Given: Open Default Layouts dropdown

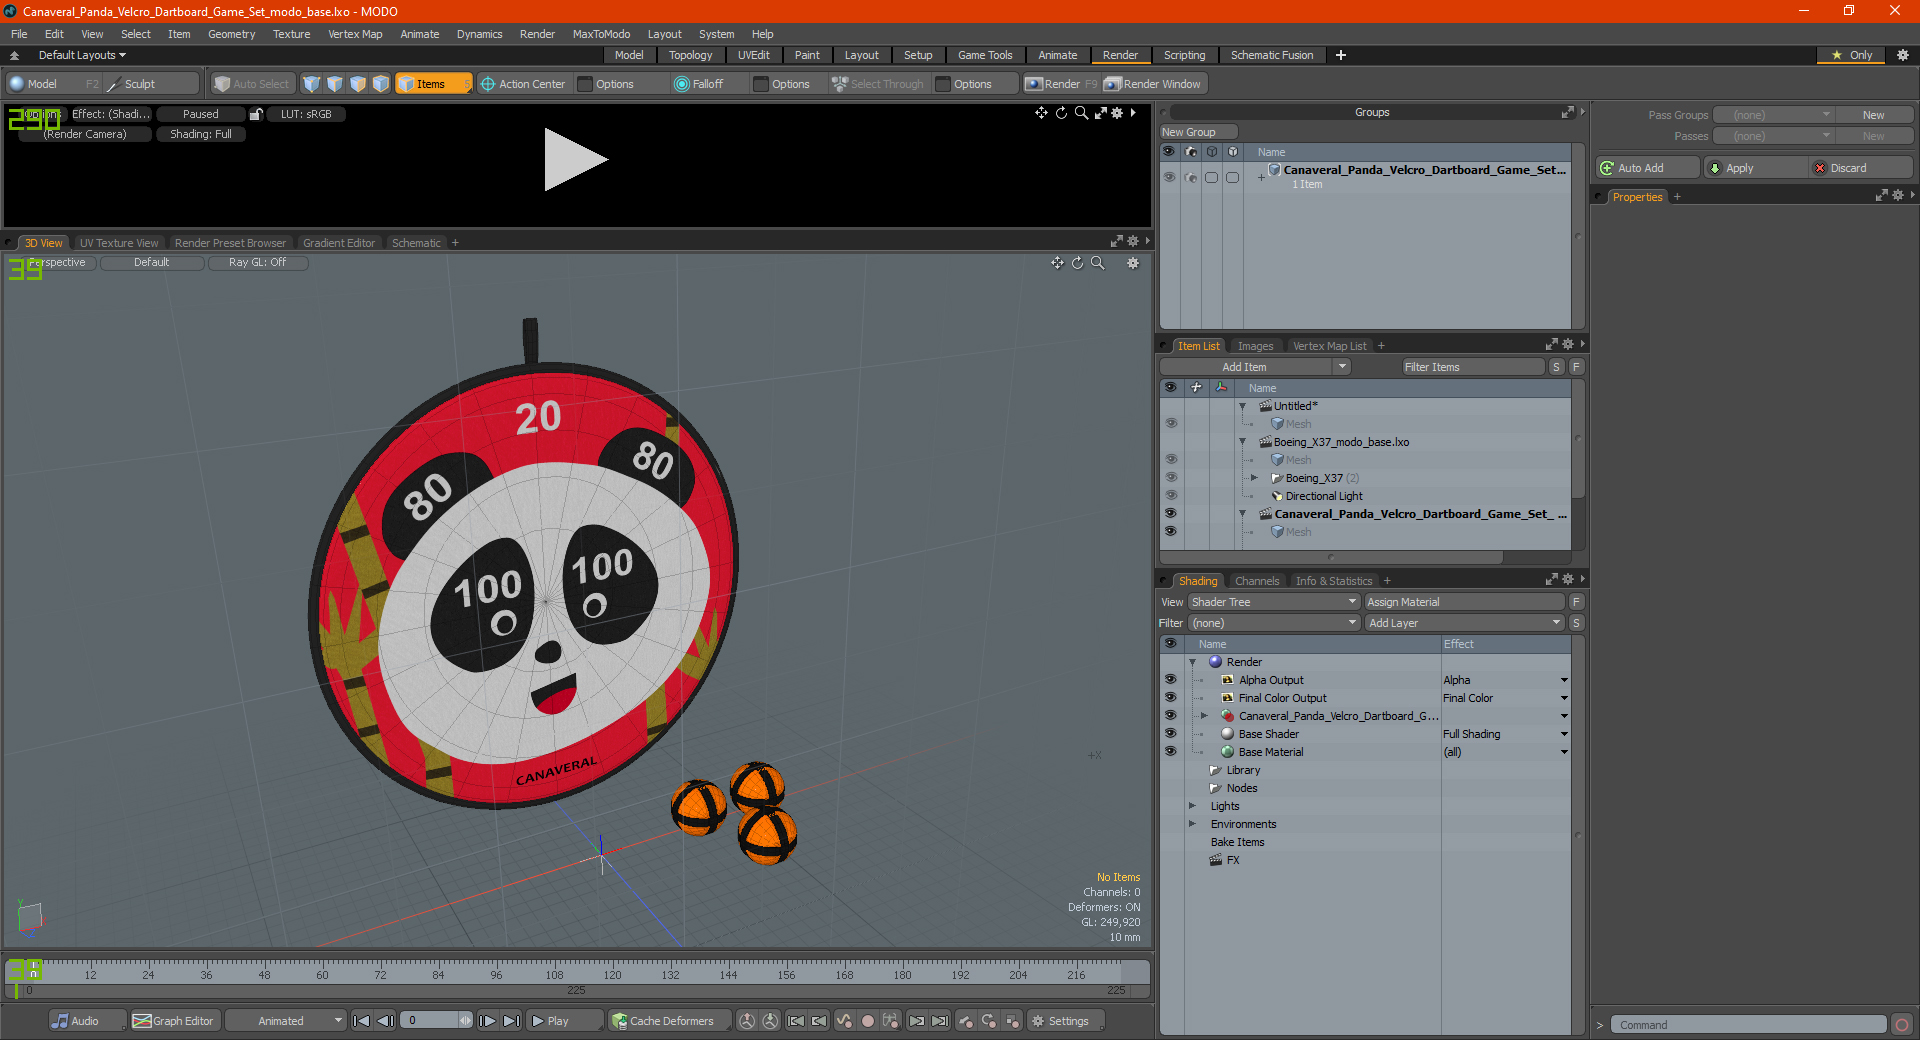Looking at the screenshot, I should (82, 55).
